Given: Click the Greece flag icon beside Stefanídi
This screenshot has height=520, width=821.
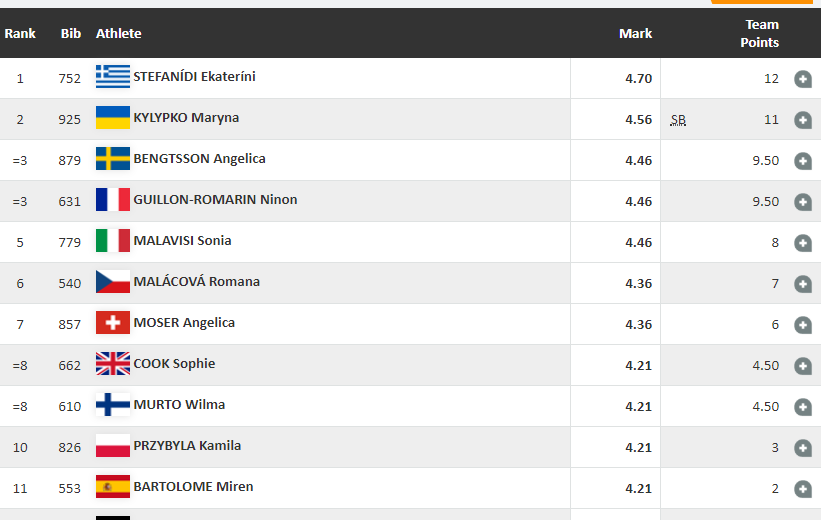Looking at the screenshot, I should point(113,77).
